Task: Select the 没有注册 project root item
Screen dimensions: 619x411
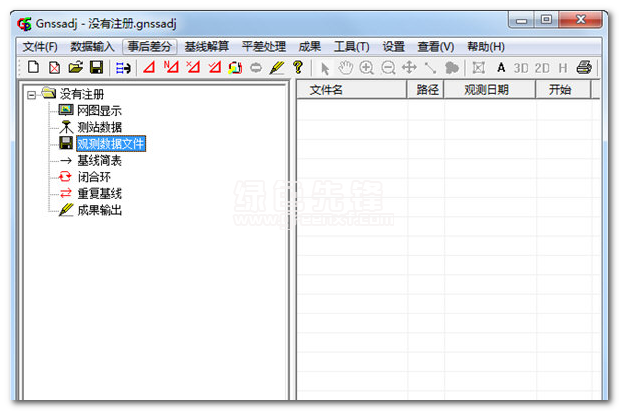Action: (82, 94)
